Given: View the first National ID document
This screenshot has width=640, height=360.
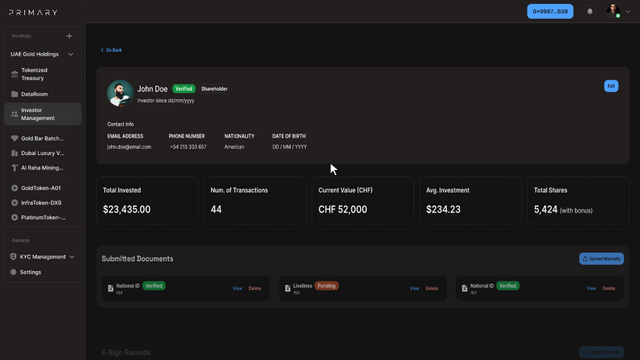Looking at the screenshot, I should click(x=237, y=289).
